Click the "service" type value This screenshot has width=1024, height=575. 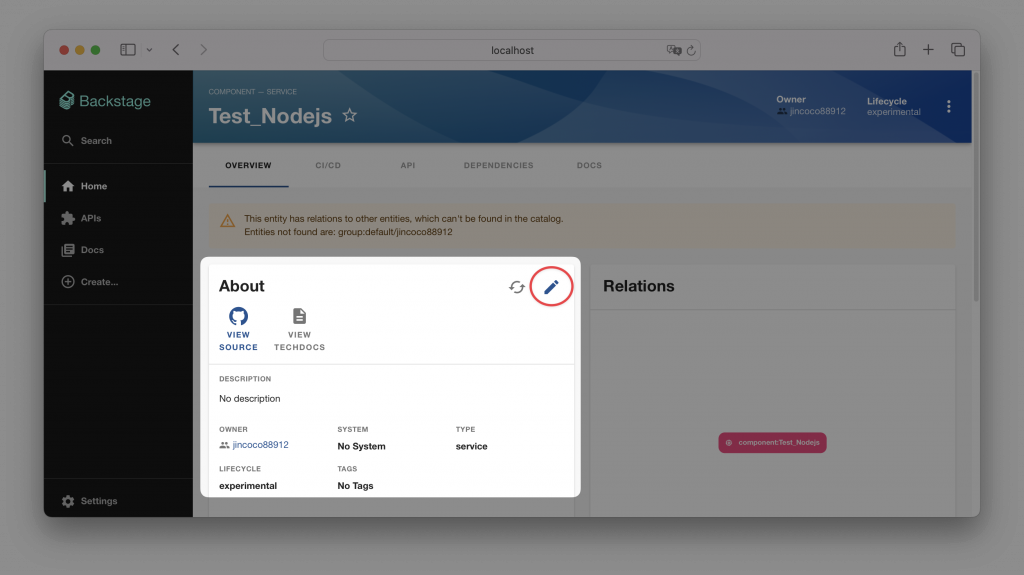(x=472, y=446)
